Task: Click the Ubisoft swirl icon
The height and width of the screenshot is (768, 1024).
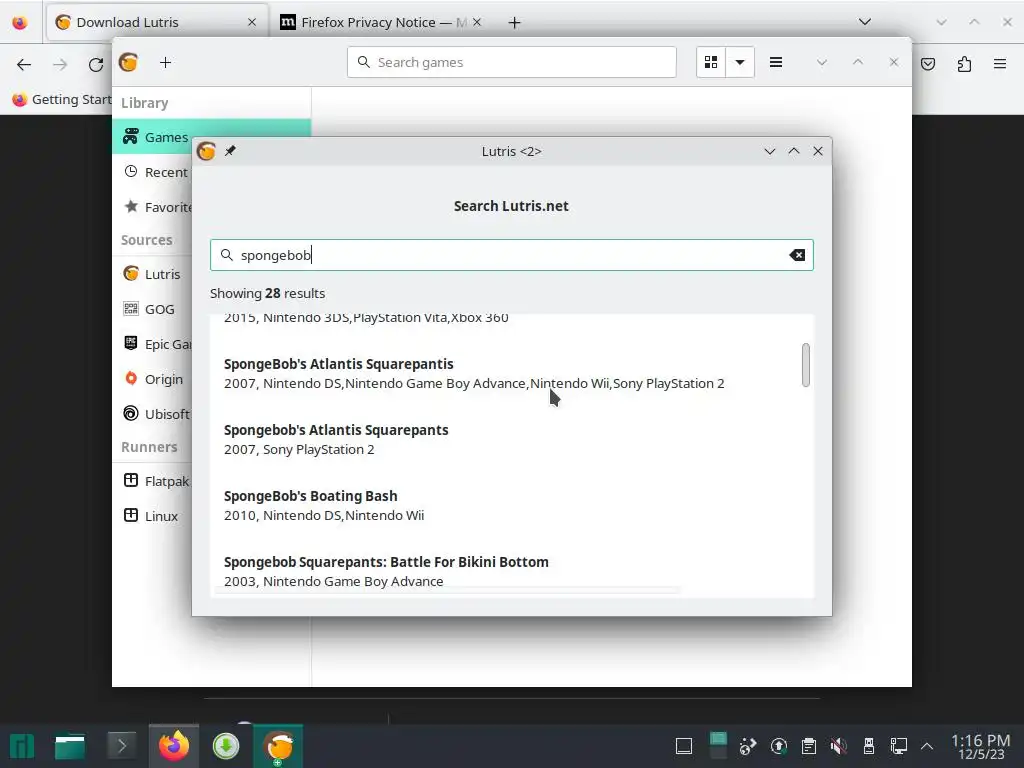Action: coord(131,413)
